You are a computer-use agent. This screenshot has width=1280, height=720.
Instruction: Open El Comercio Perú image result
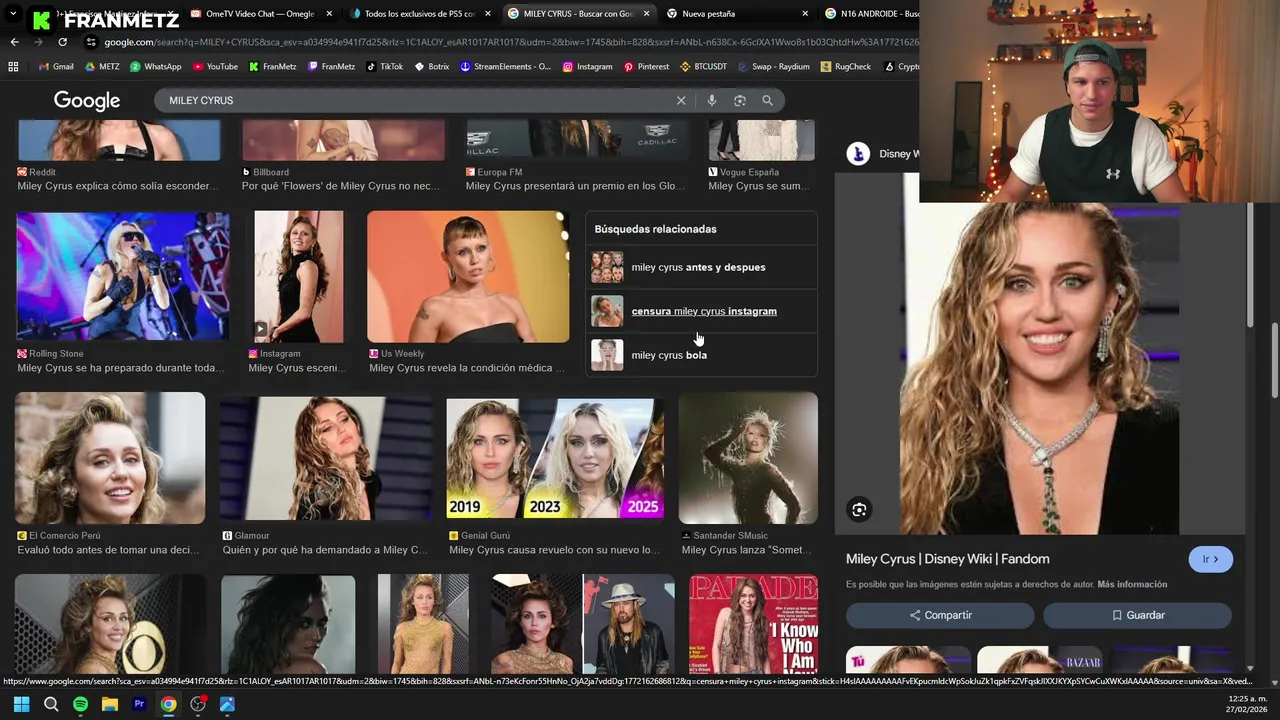(x=110, y=458)
